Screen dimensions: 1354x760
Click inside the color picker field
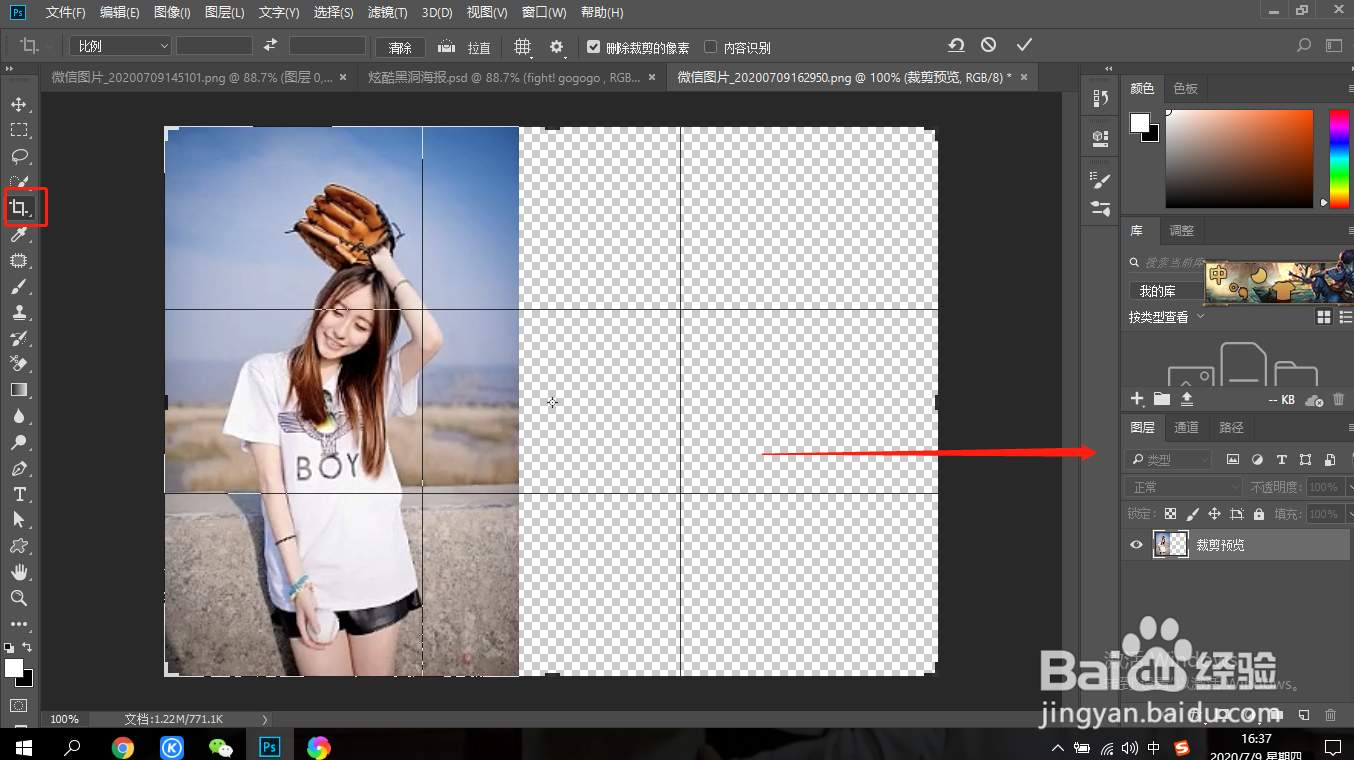1239,159
